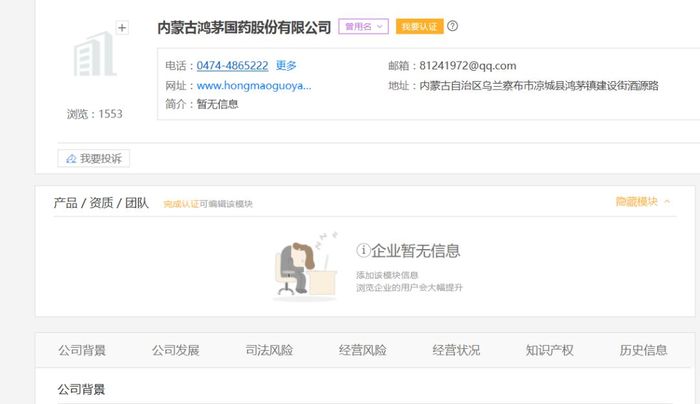Click the plus icon beside company logo
Viewport: 700px width, 404px height.
[x=122, y=28]
